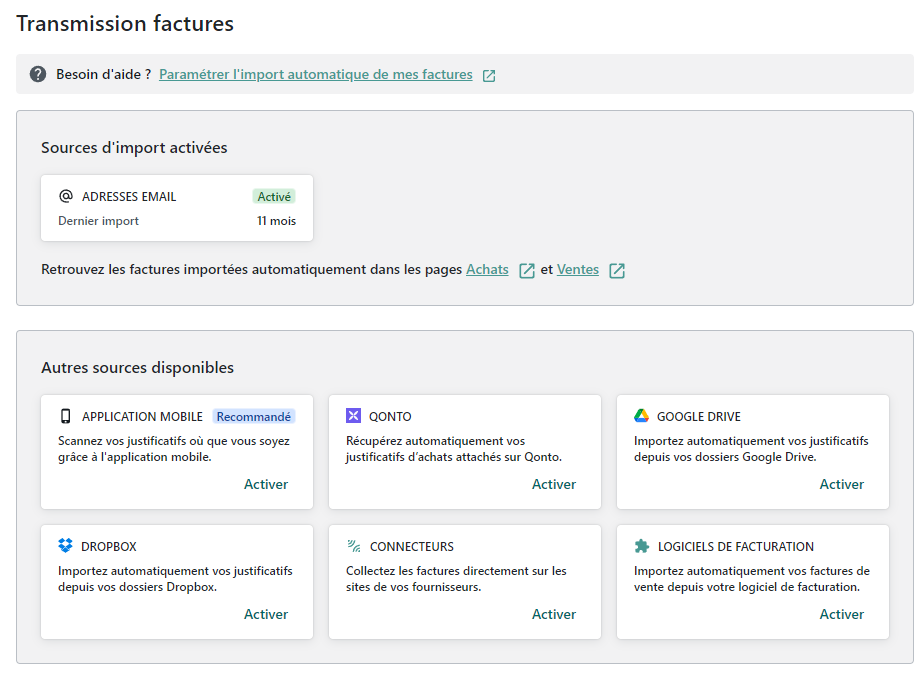The image size is (924, 678).
Task: Open the Paramétrer l'import automatique help link
Action: click(x=315, y=74)
